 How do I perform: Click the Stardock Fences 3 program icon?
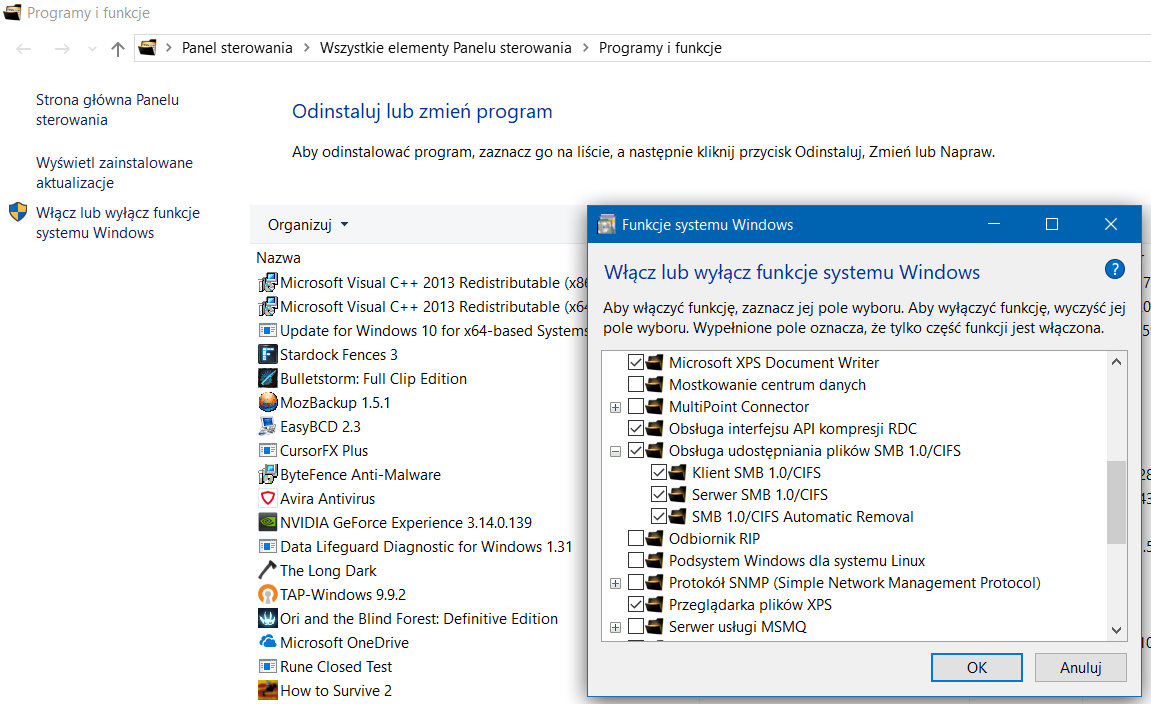click(x=268, y=355)
